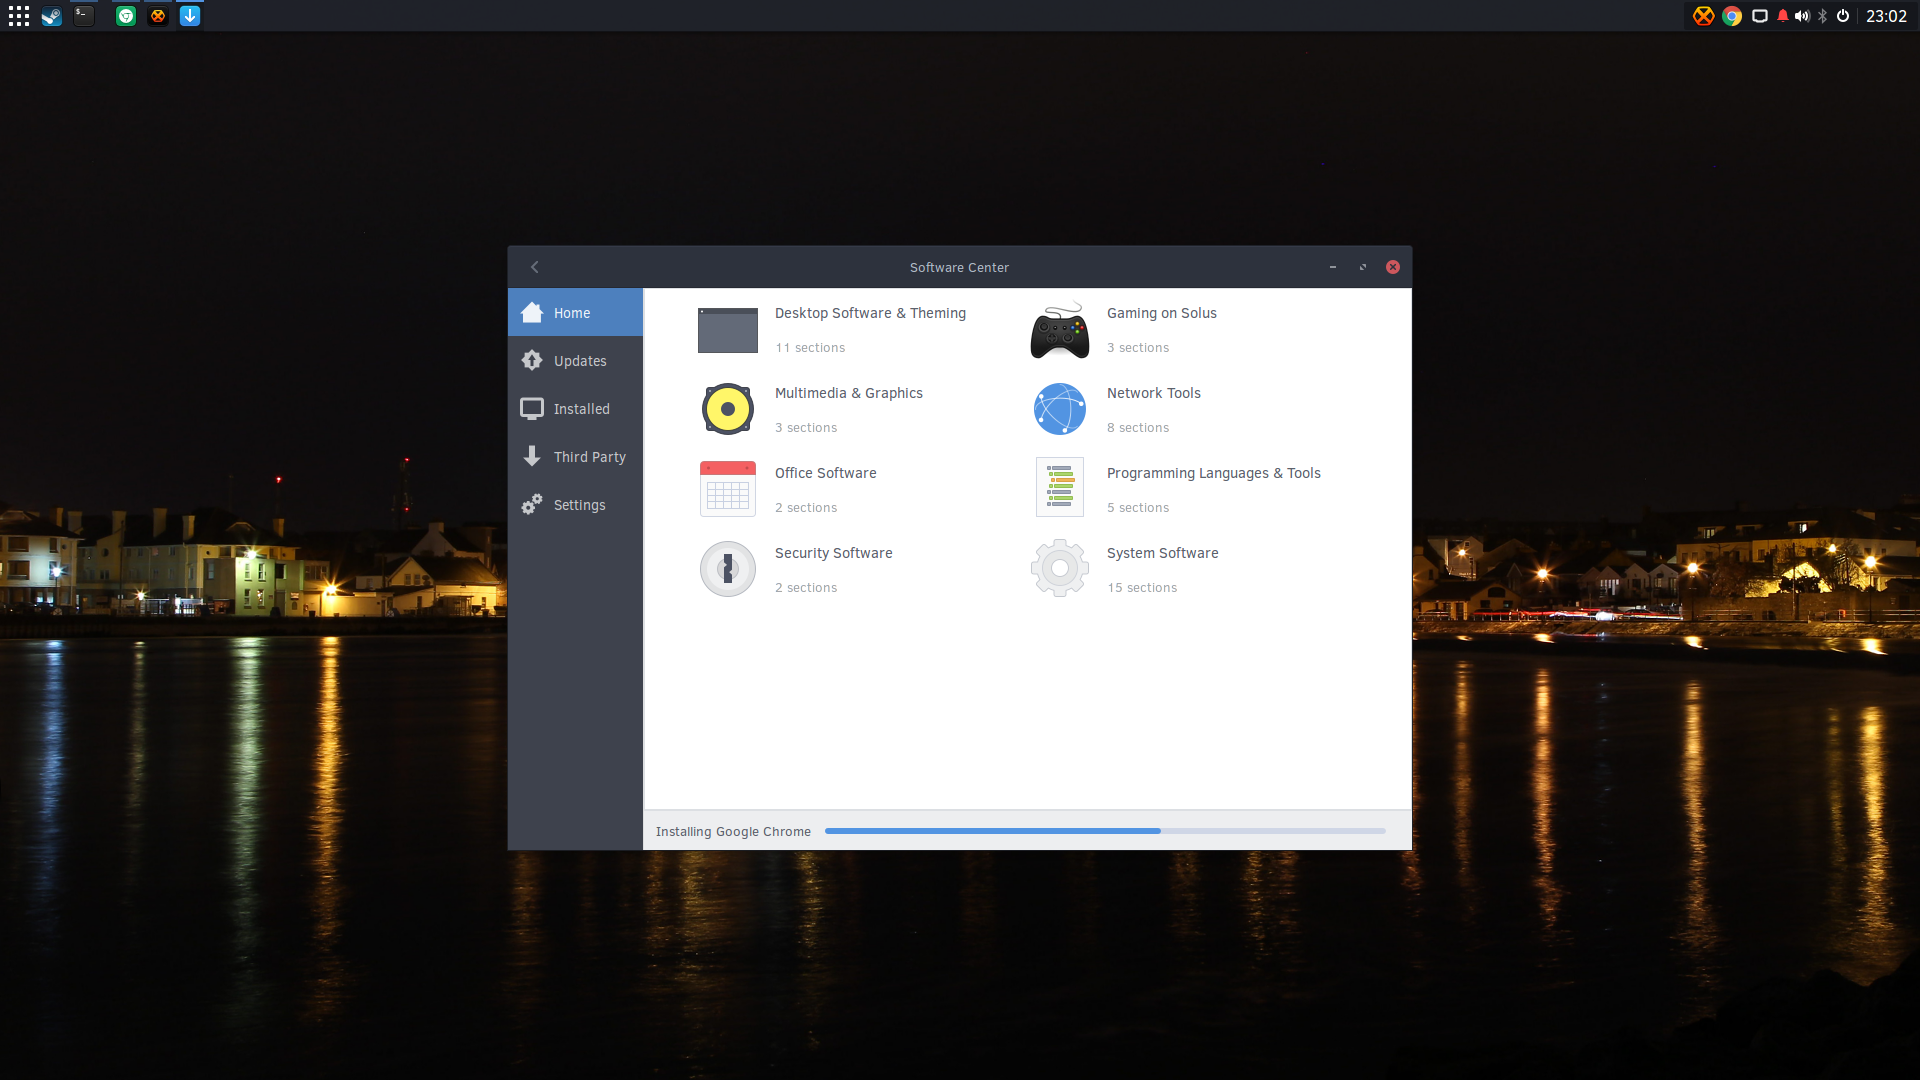Open Gaming on Solus category

click(1161, 313)
